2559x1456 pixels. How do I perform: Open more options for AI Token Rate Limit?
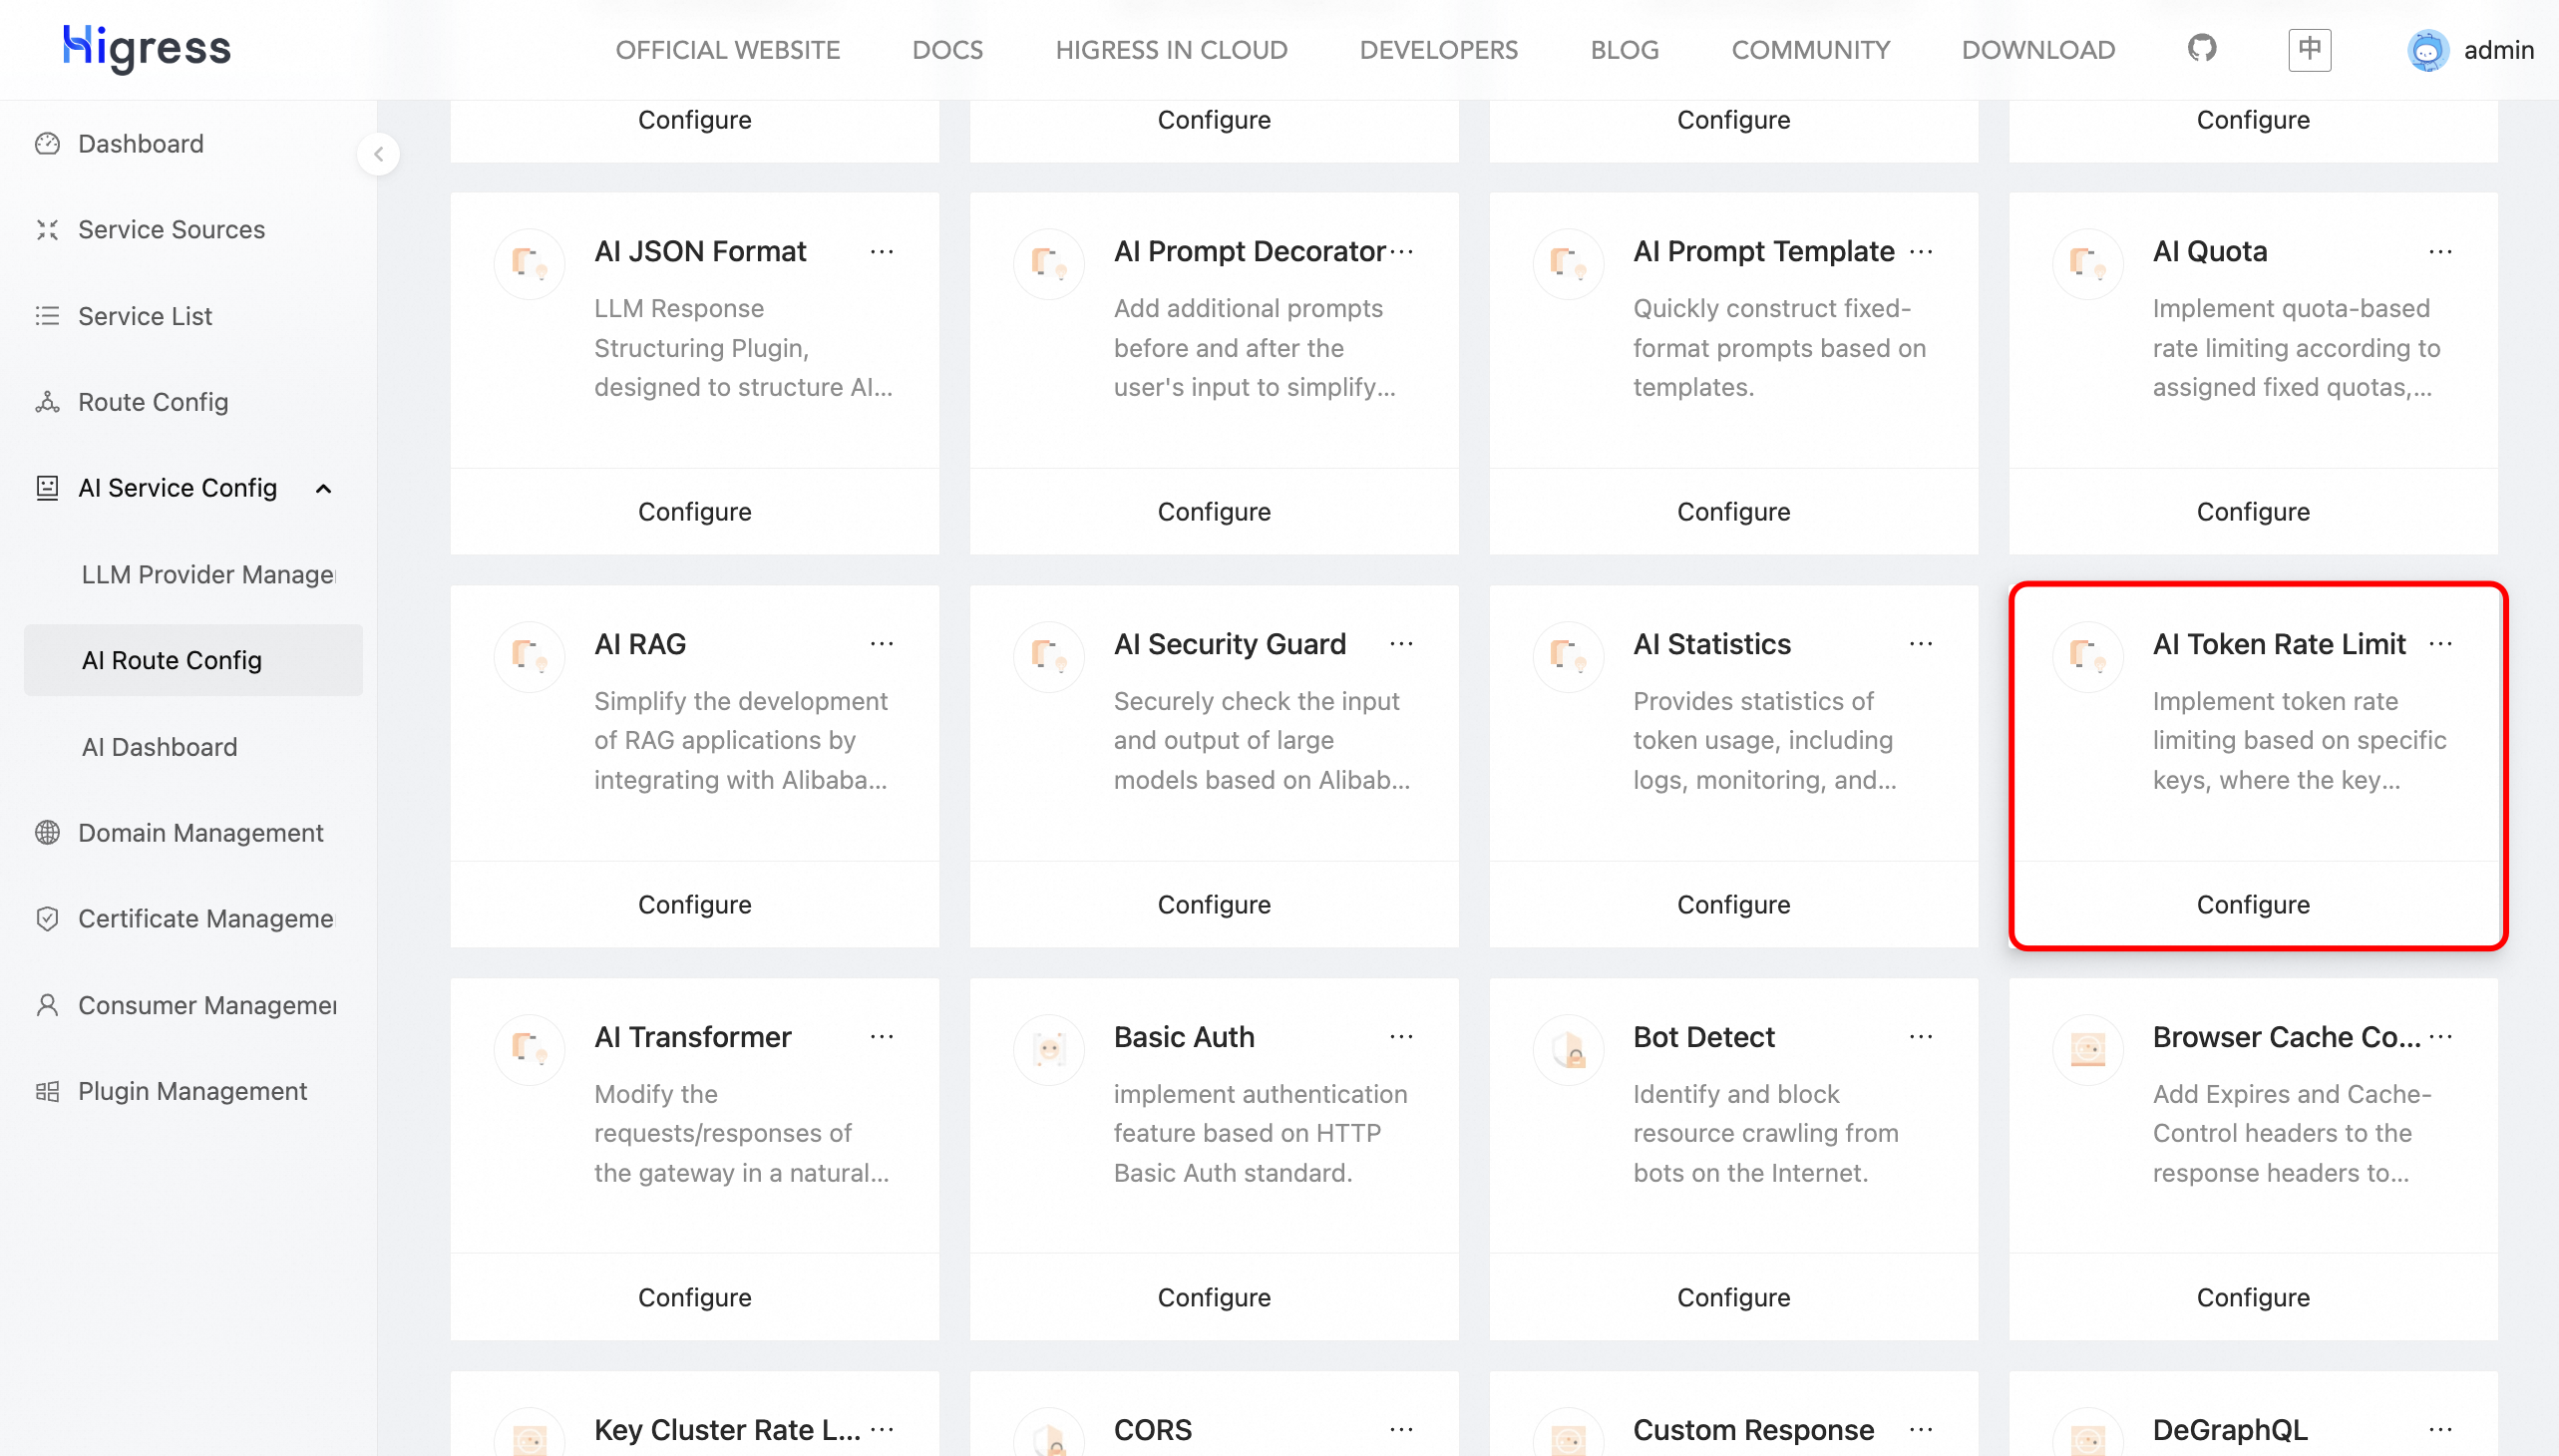coord(2440,644)
